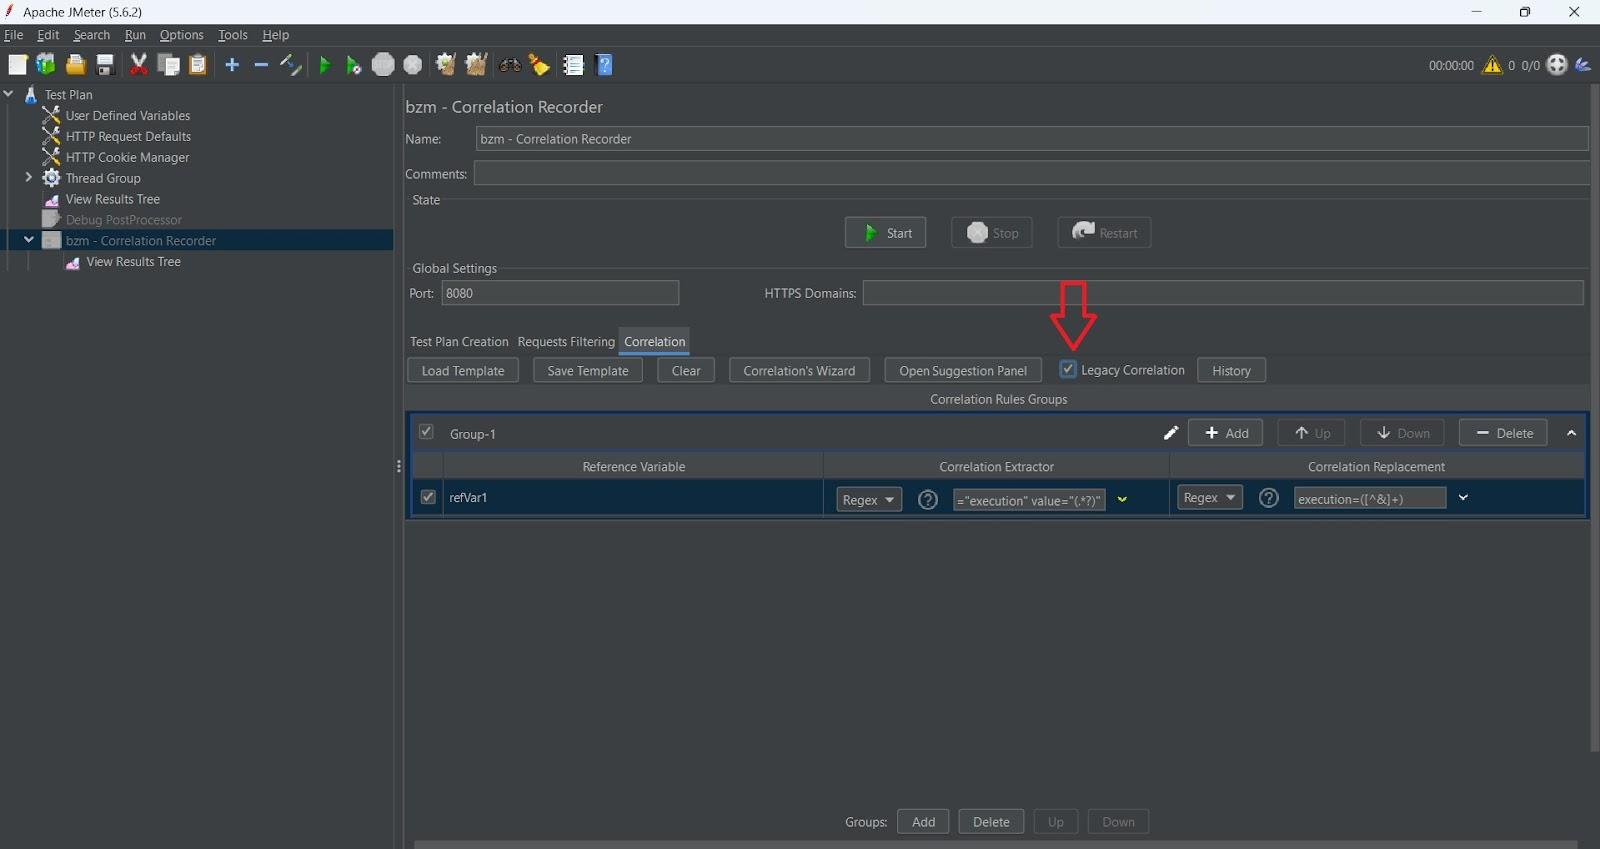The height and width of the screenshot is (849, 1600).
Task: Open the Options menu
Action: pyautogui.click(x=181, y=35)
